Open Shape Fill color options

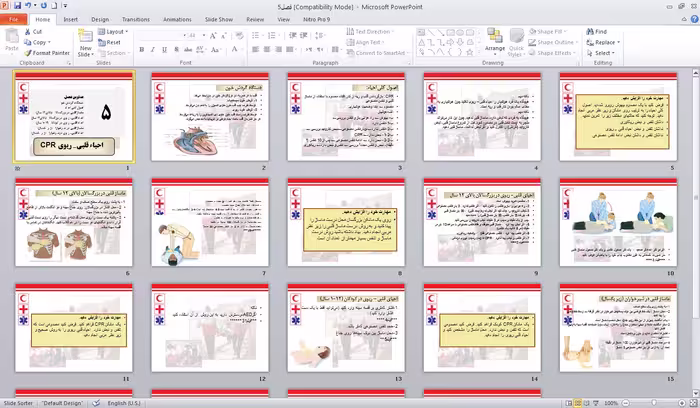(548, 32)
